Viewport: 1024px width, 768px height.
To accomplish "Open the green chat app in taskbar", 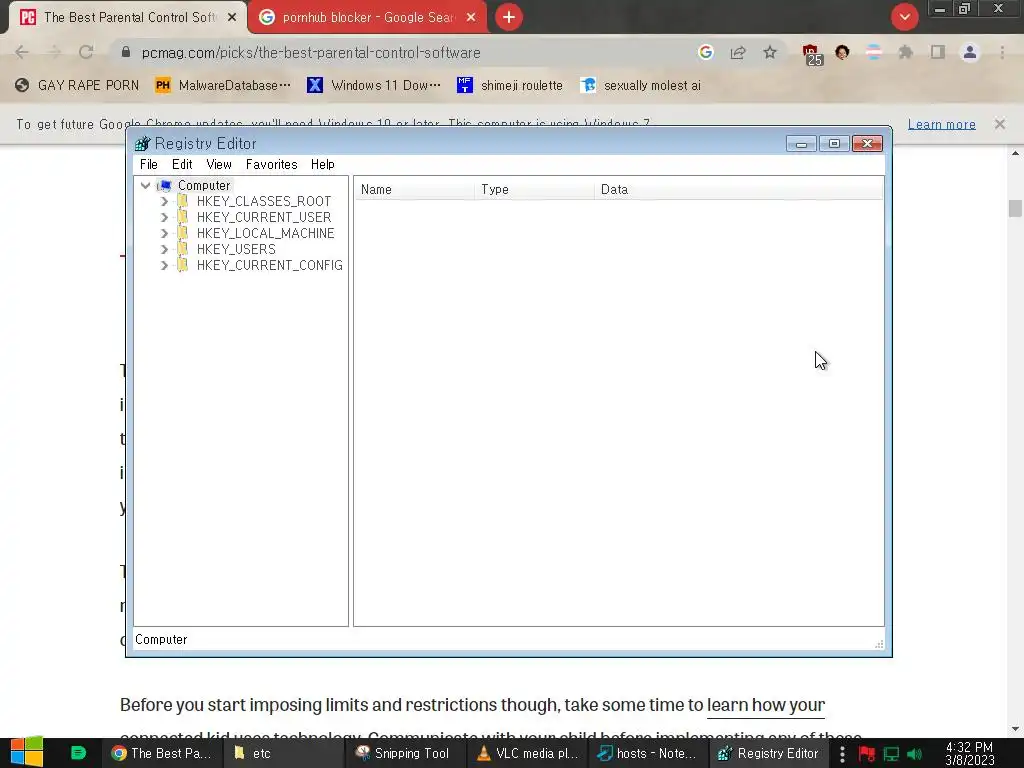I will [x=78, y=753].
